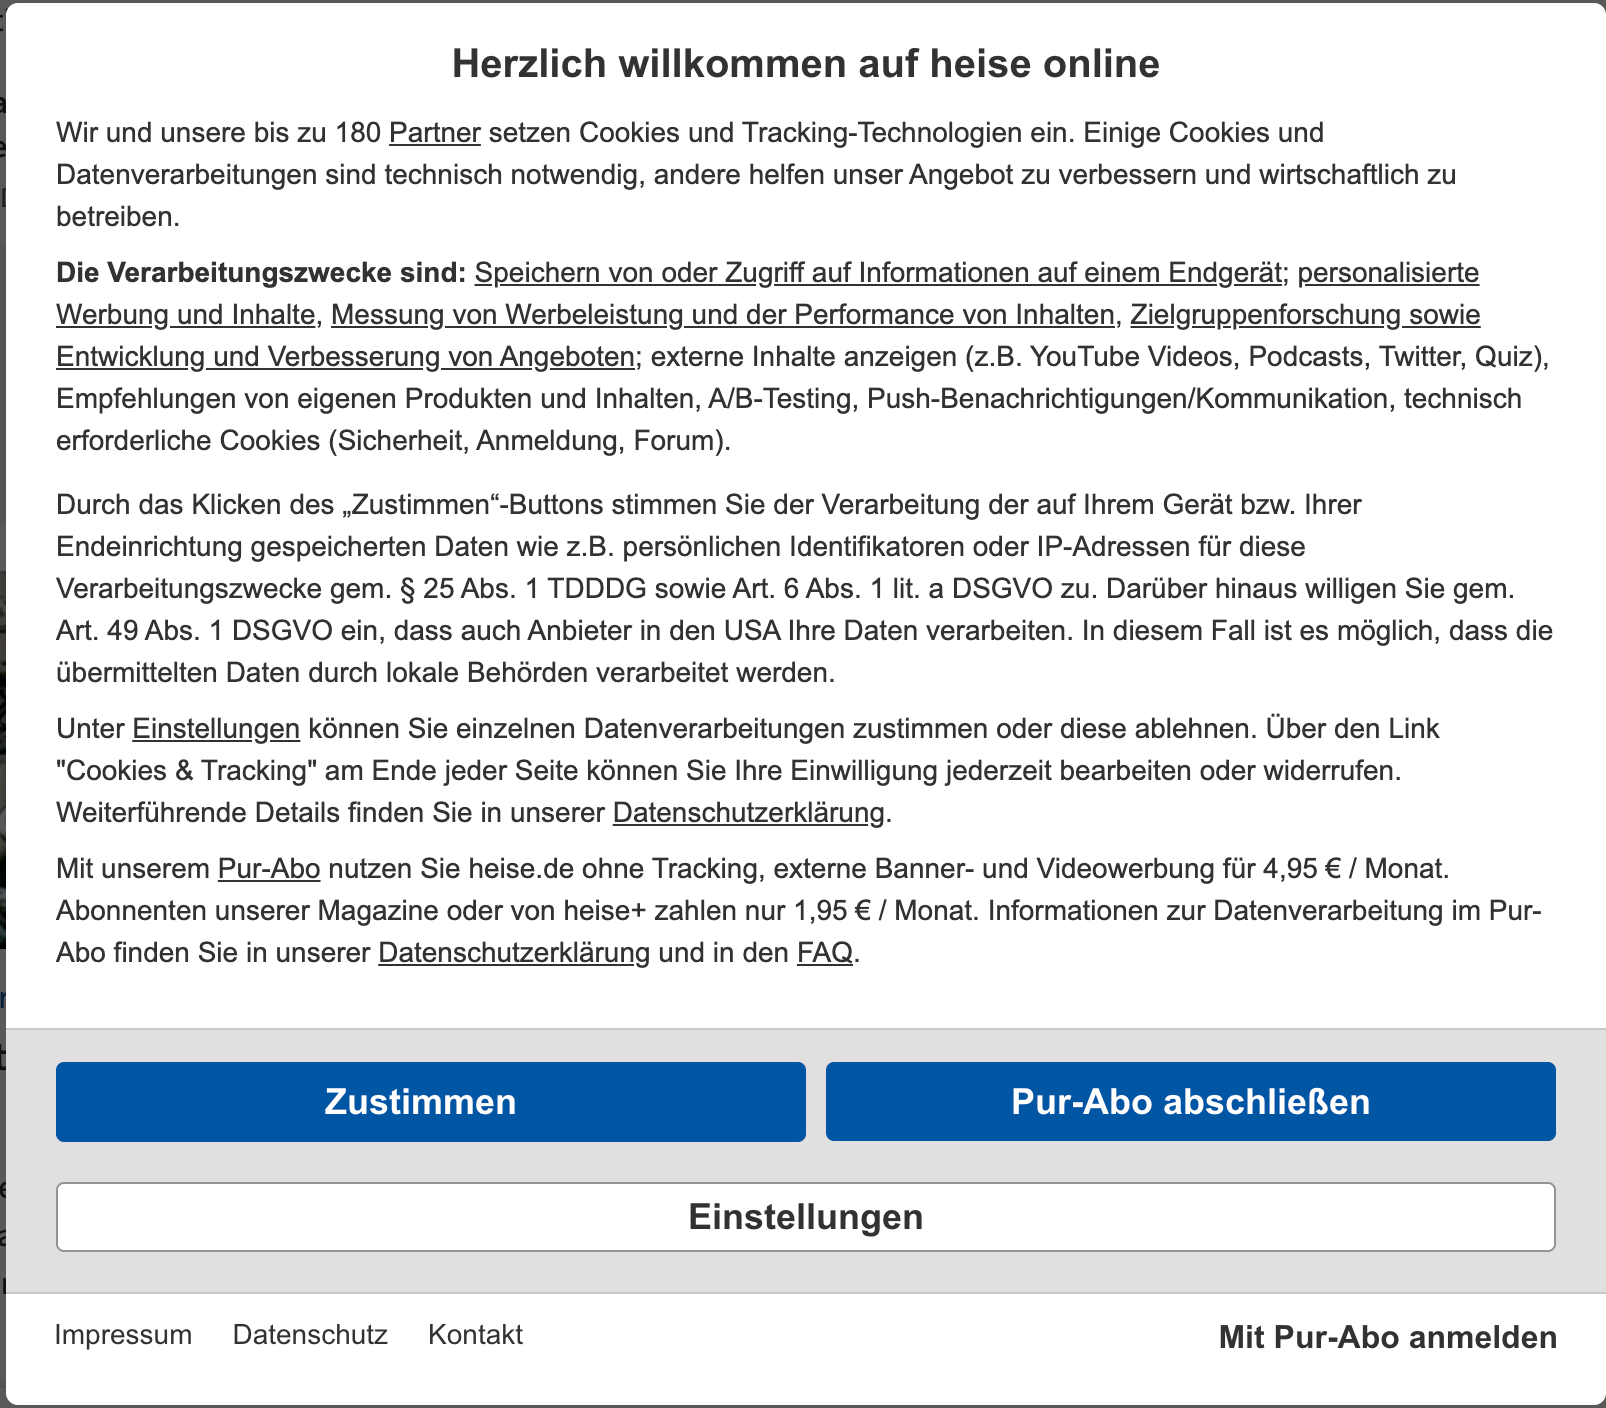
Task: Click the bold 'Die Verarbeitungszwecke sind:' text
Action: [x=261, y=273]
